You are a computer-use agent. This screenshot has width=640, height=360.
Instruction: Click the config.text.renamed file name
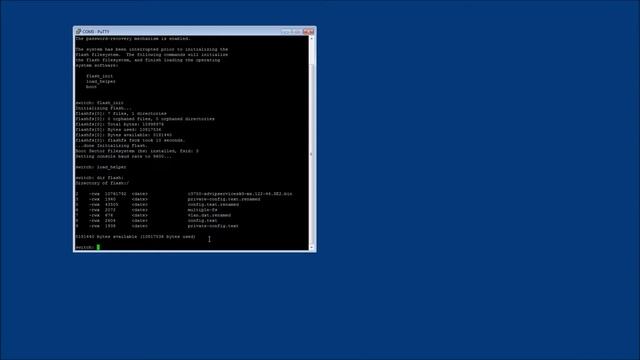(213, 204)
